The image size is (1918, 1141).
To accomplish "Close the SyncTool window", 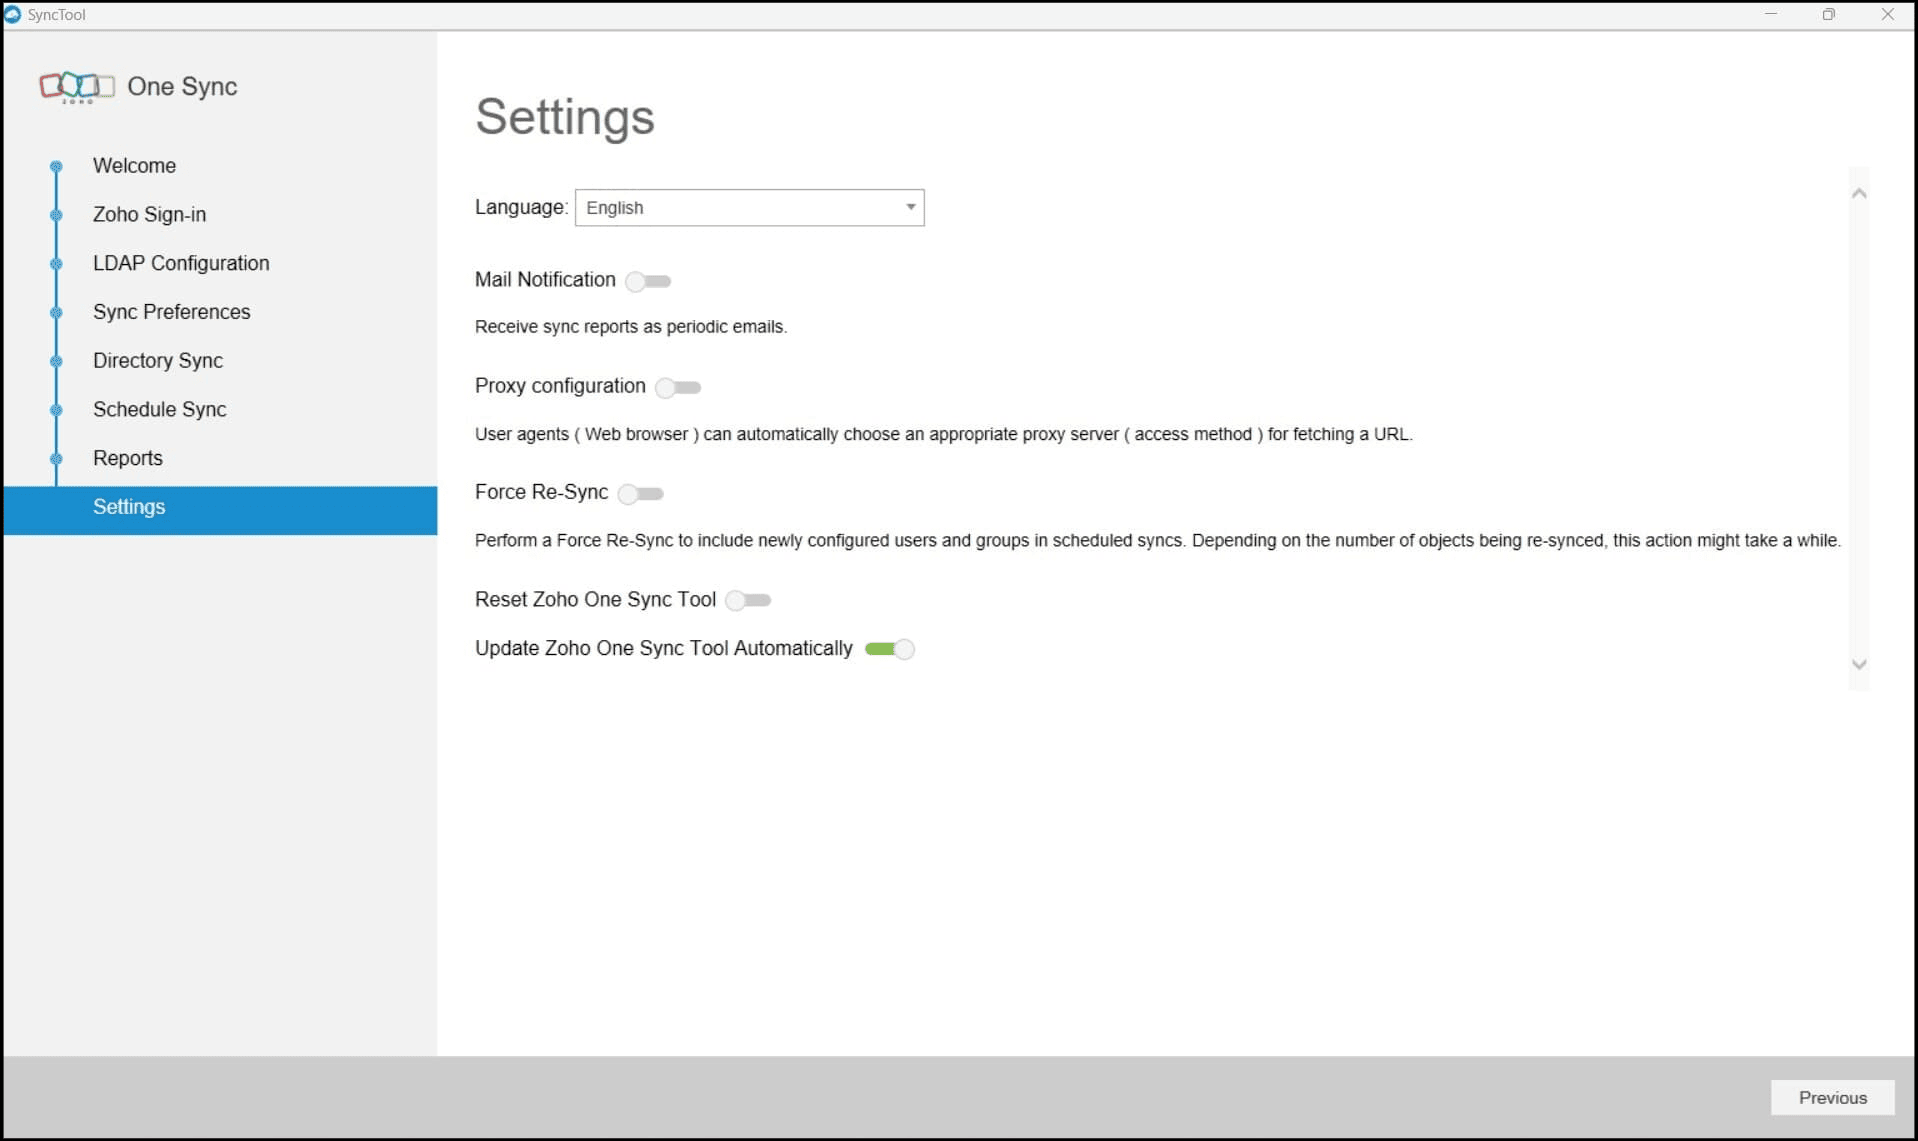I will pos(1887,15).
